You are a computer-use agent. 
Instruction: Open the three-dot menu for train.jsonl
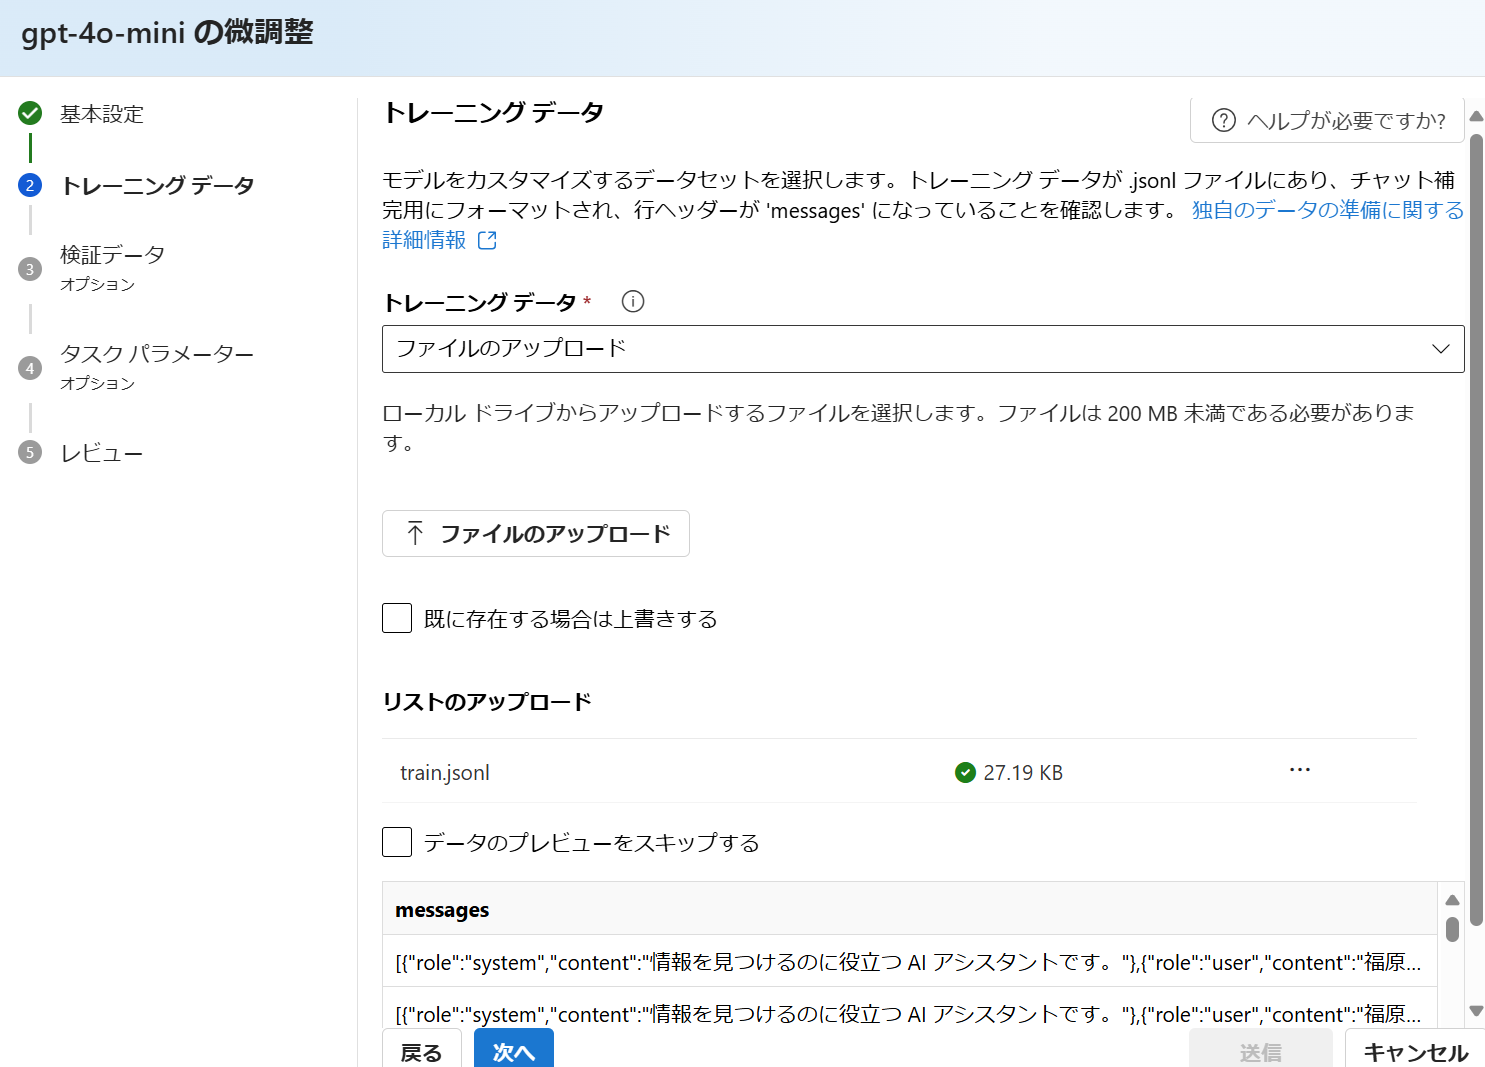(1299, 770)
